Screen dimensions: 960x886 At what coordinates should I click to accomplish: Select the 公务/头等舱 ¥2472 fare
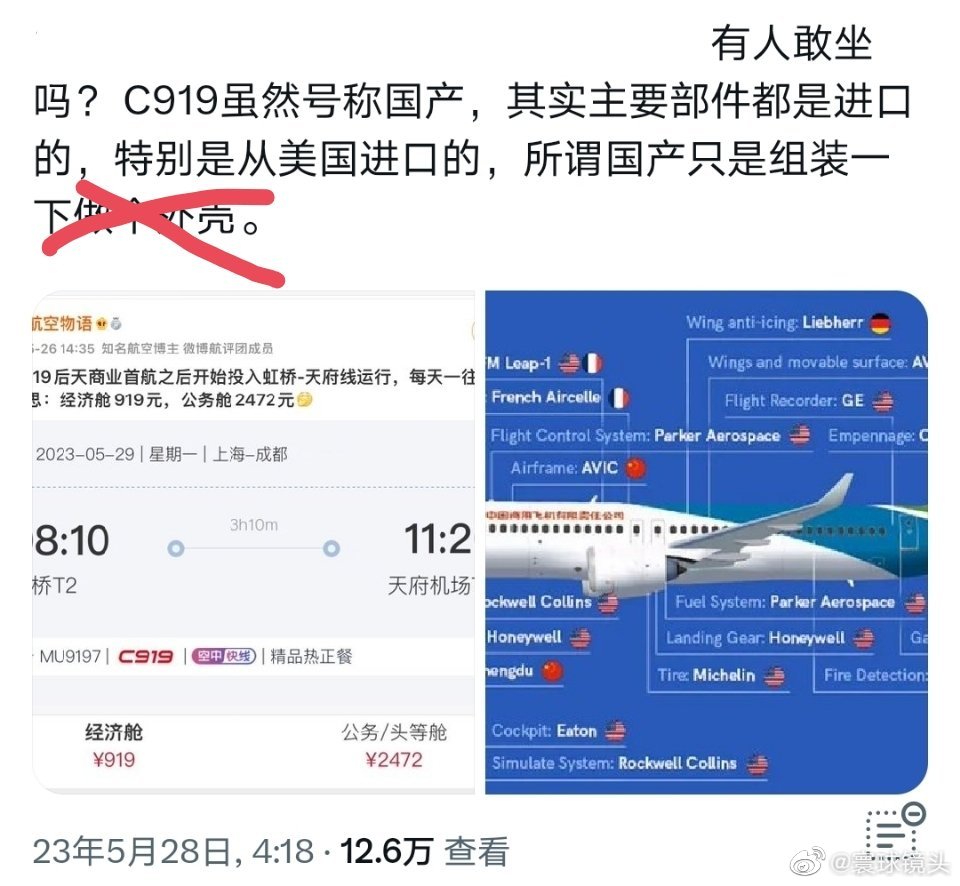coord(394,746)
